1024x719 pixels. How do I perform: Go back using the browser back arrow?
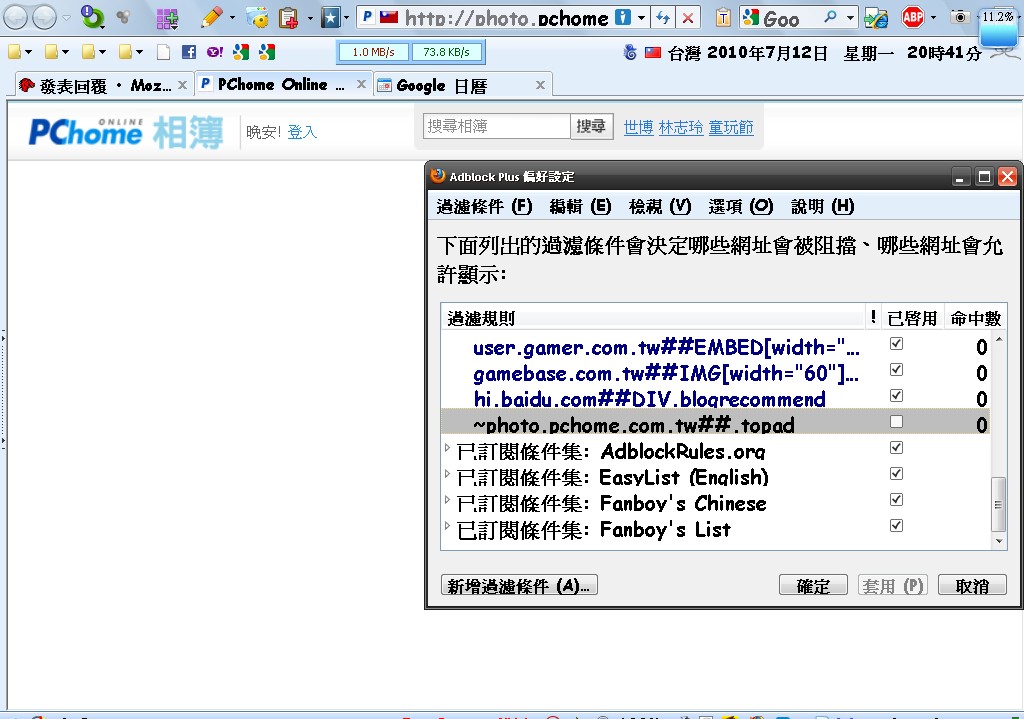pyautogui.click(x=15, y=18)
